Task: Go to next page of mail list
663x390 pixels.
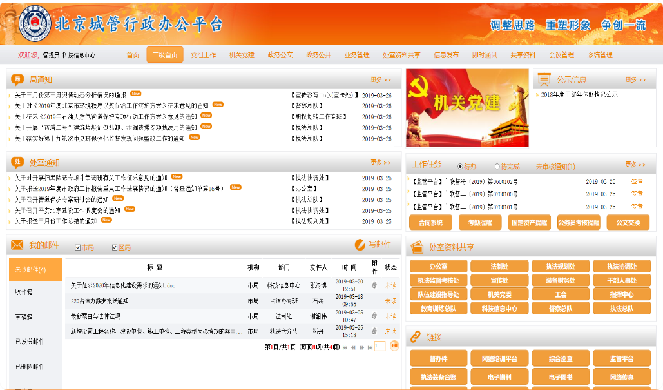Action: click(362, 347)
